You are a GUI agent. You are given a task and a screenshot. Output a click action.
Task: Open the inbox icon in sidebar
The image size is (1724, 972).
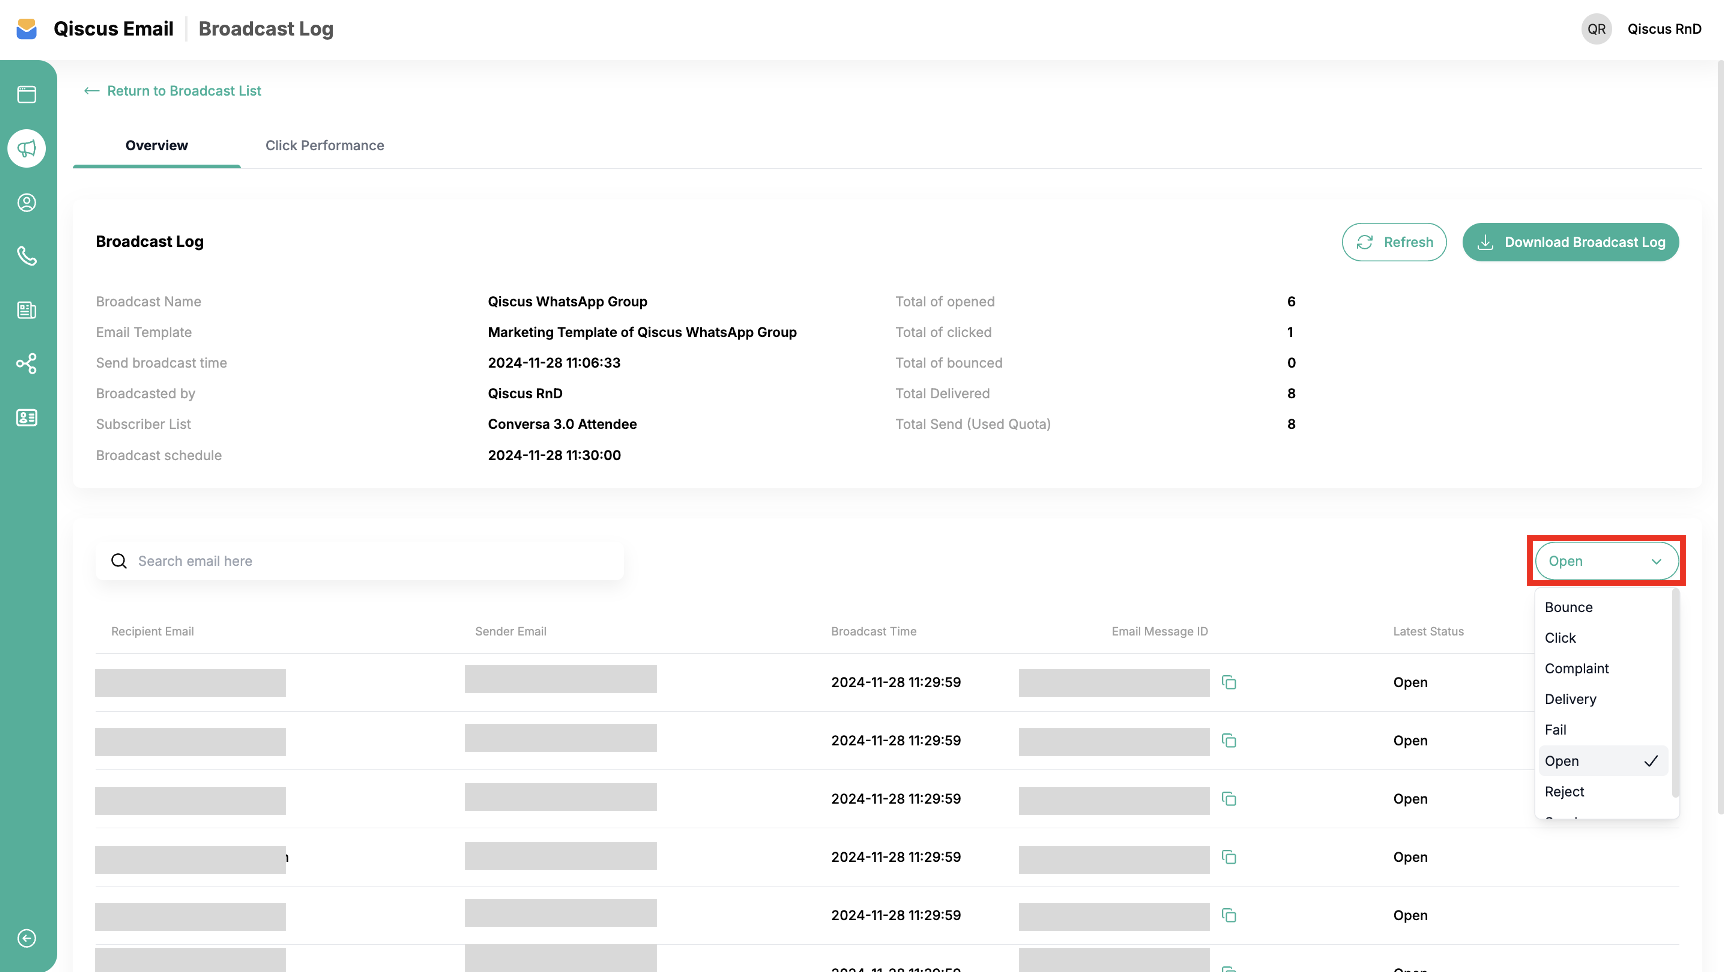tap(27, 95)
